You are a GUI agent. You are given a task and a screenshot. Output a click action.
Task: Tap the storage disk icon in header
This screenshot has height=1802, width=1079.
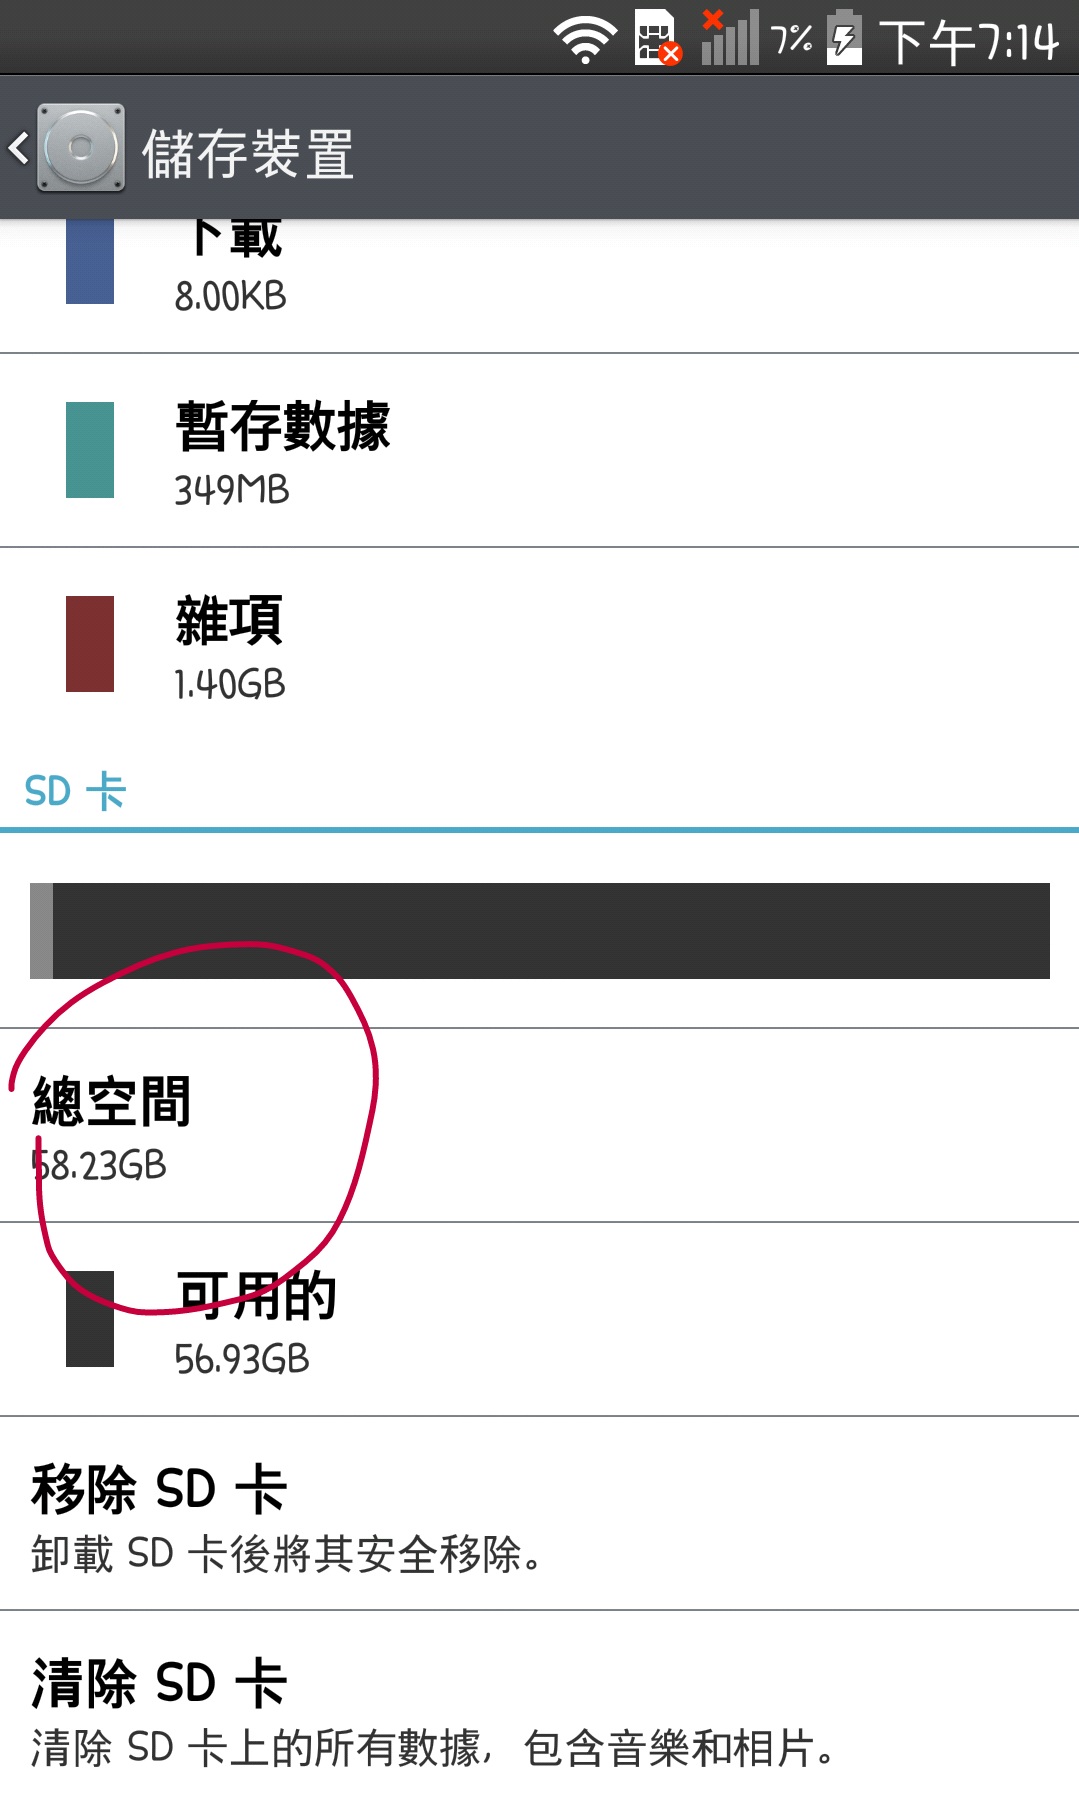[81, 148]
